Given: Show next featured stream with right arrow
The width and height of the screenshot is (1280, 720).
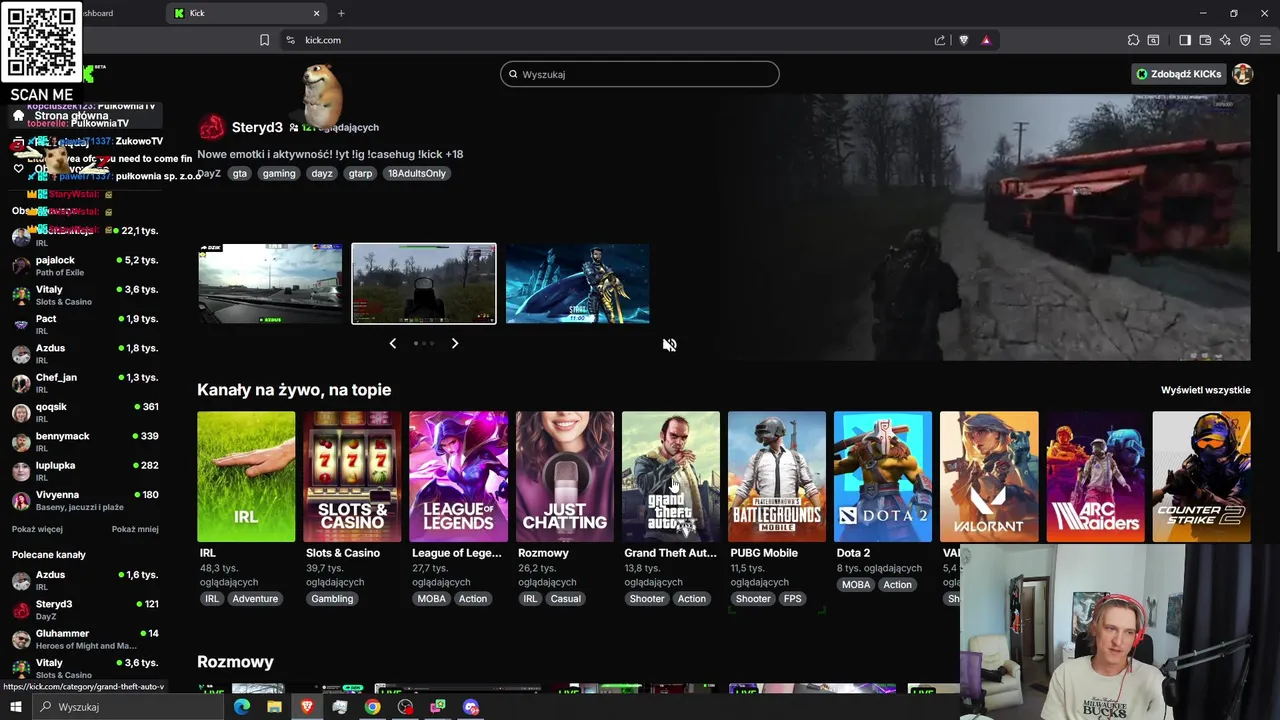Looking at the screenshot, I should pyautogui.click(x=455, y=343).
